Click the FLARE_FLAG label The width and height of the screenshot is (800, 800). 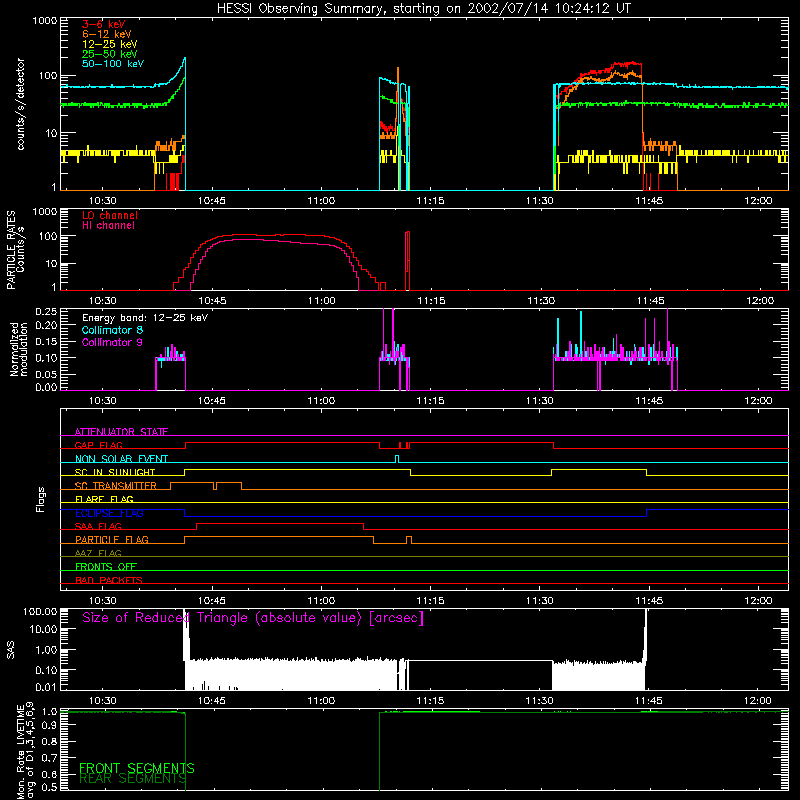[x=104, y=499]
